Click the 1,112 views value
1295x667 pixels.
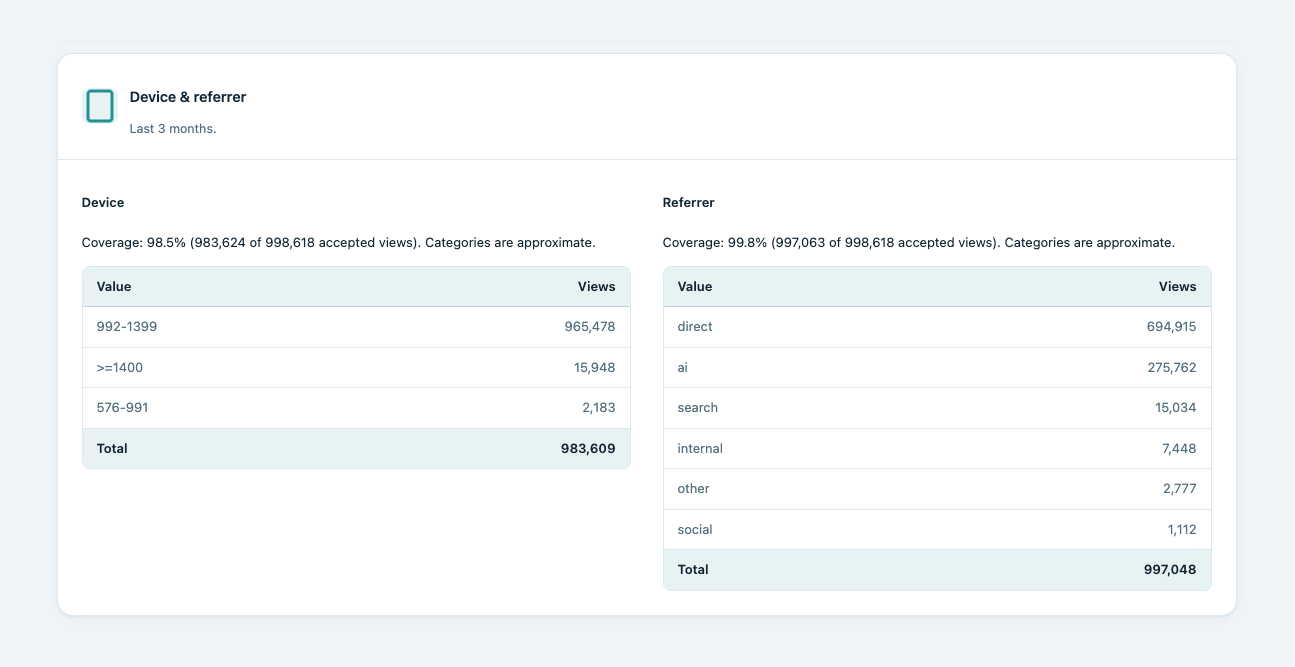tap(1180, 529)
